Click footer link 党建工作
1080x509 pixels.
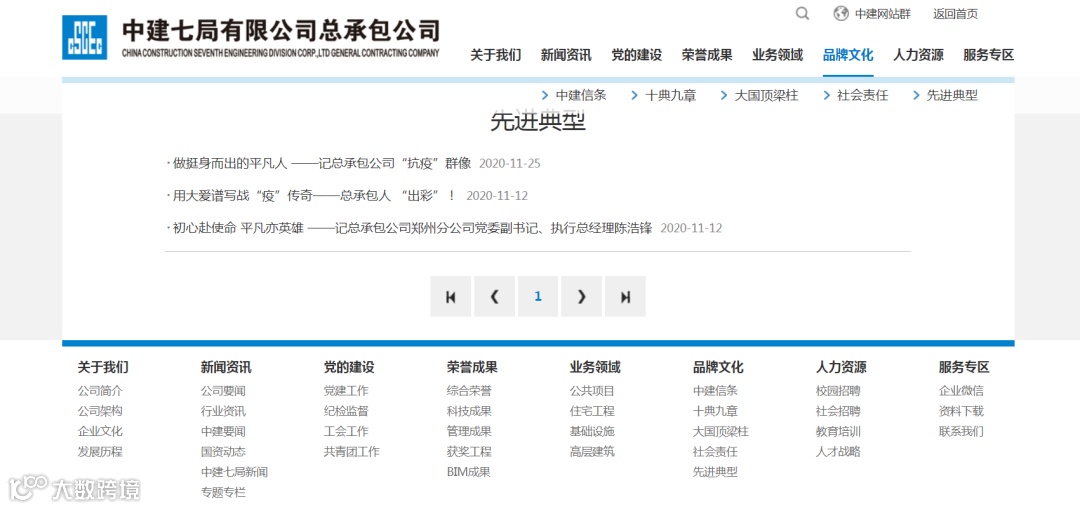coord(346,391)
